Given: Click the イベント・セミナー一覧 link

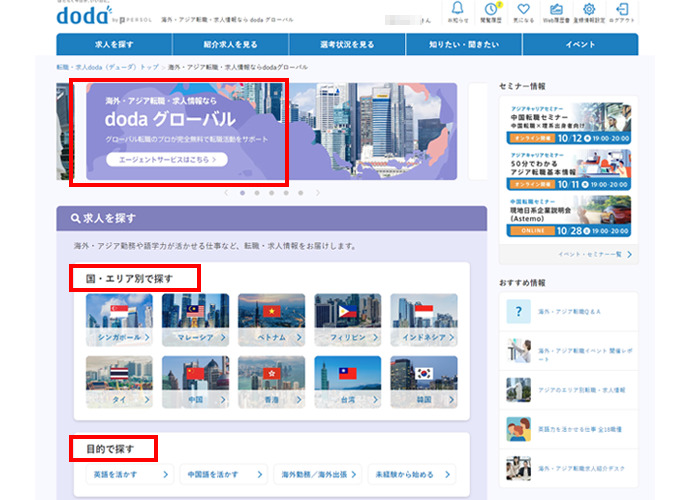Looking at the screenshot, I should 595,254.
